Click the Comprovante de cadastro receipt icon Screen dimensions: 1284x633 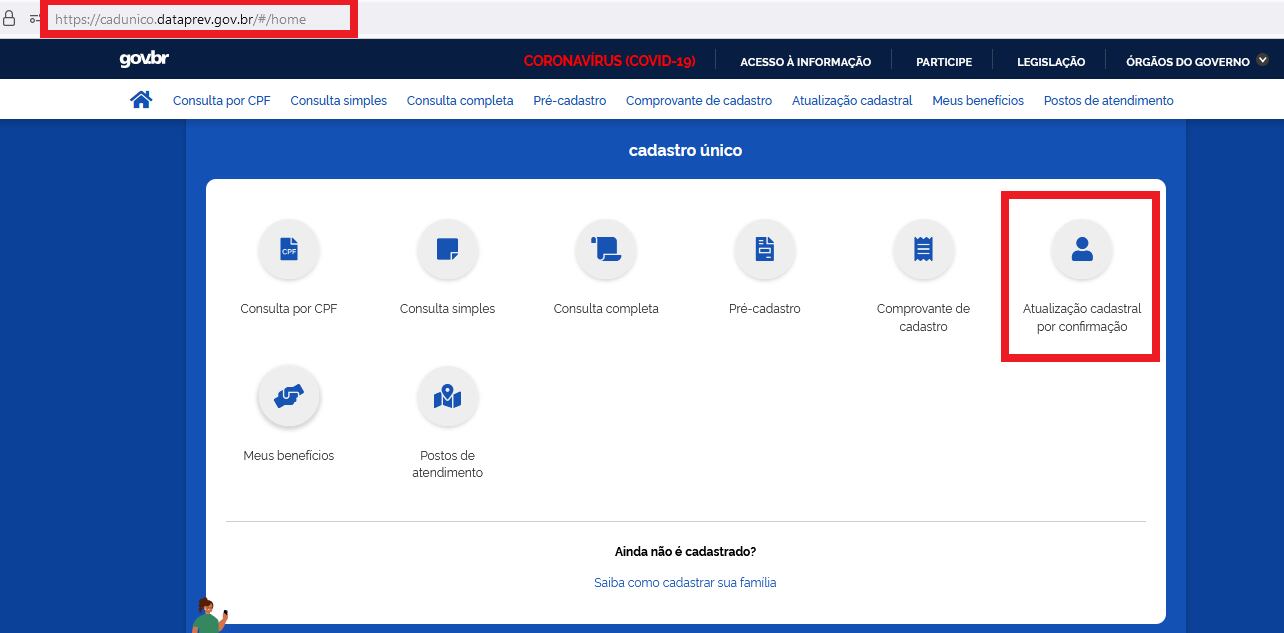click(923, 250)
